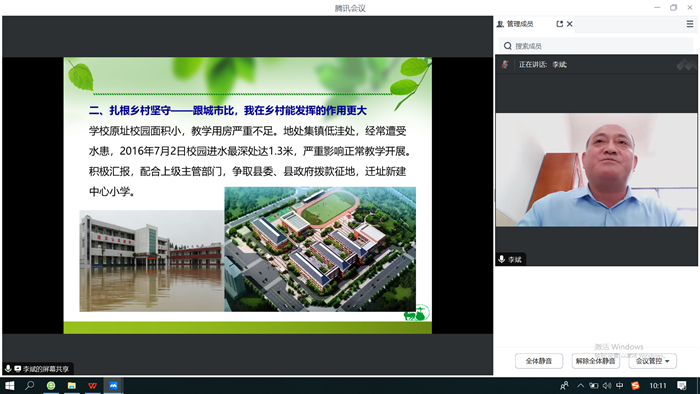Click the Tencent Meeting taskbar icon
This screenshot has height=394, width=700.
click(113, 386)
